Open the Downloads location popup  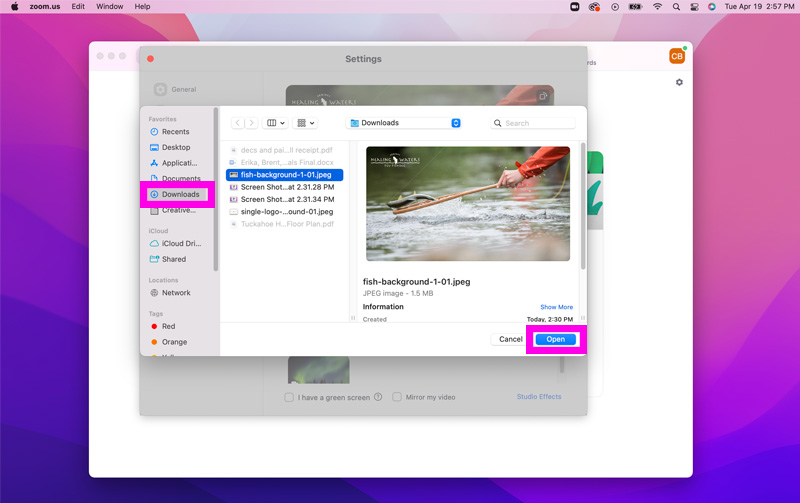pyautogui.click(x=404, y=123)
